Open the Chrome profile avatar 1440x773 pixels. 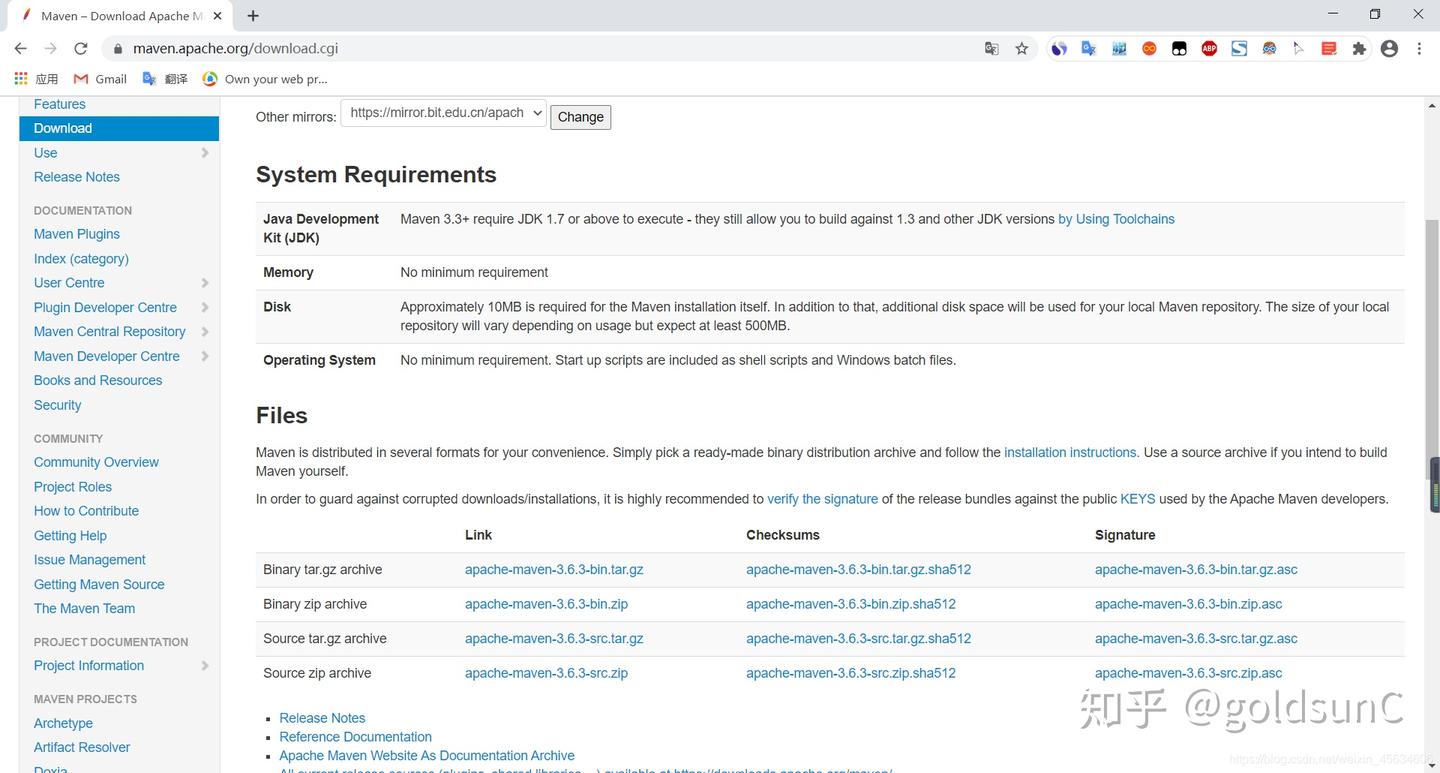(1389, 48)
